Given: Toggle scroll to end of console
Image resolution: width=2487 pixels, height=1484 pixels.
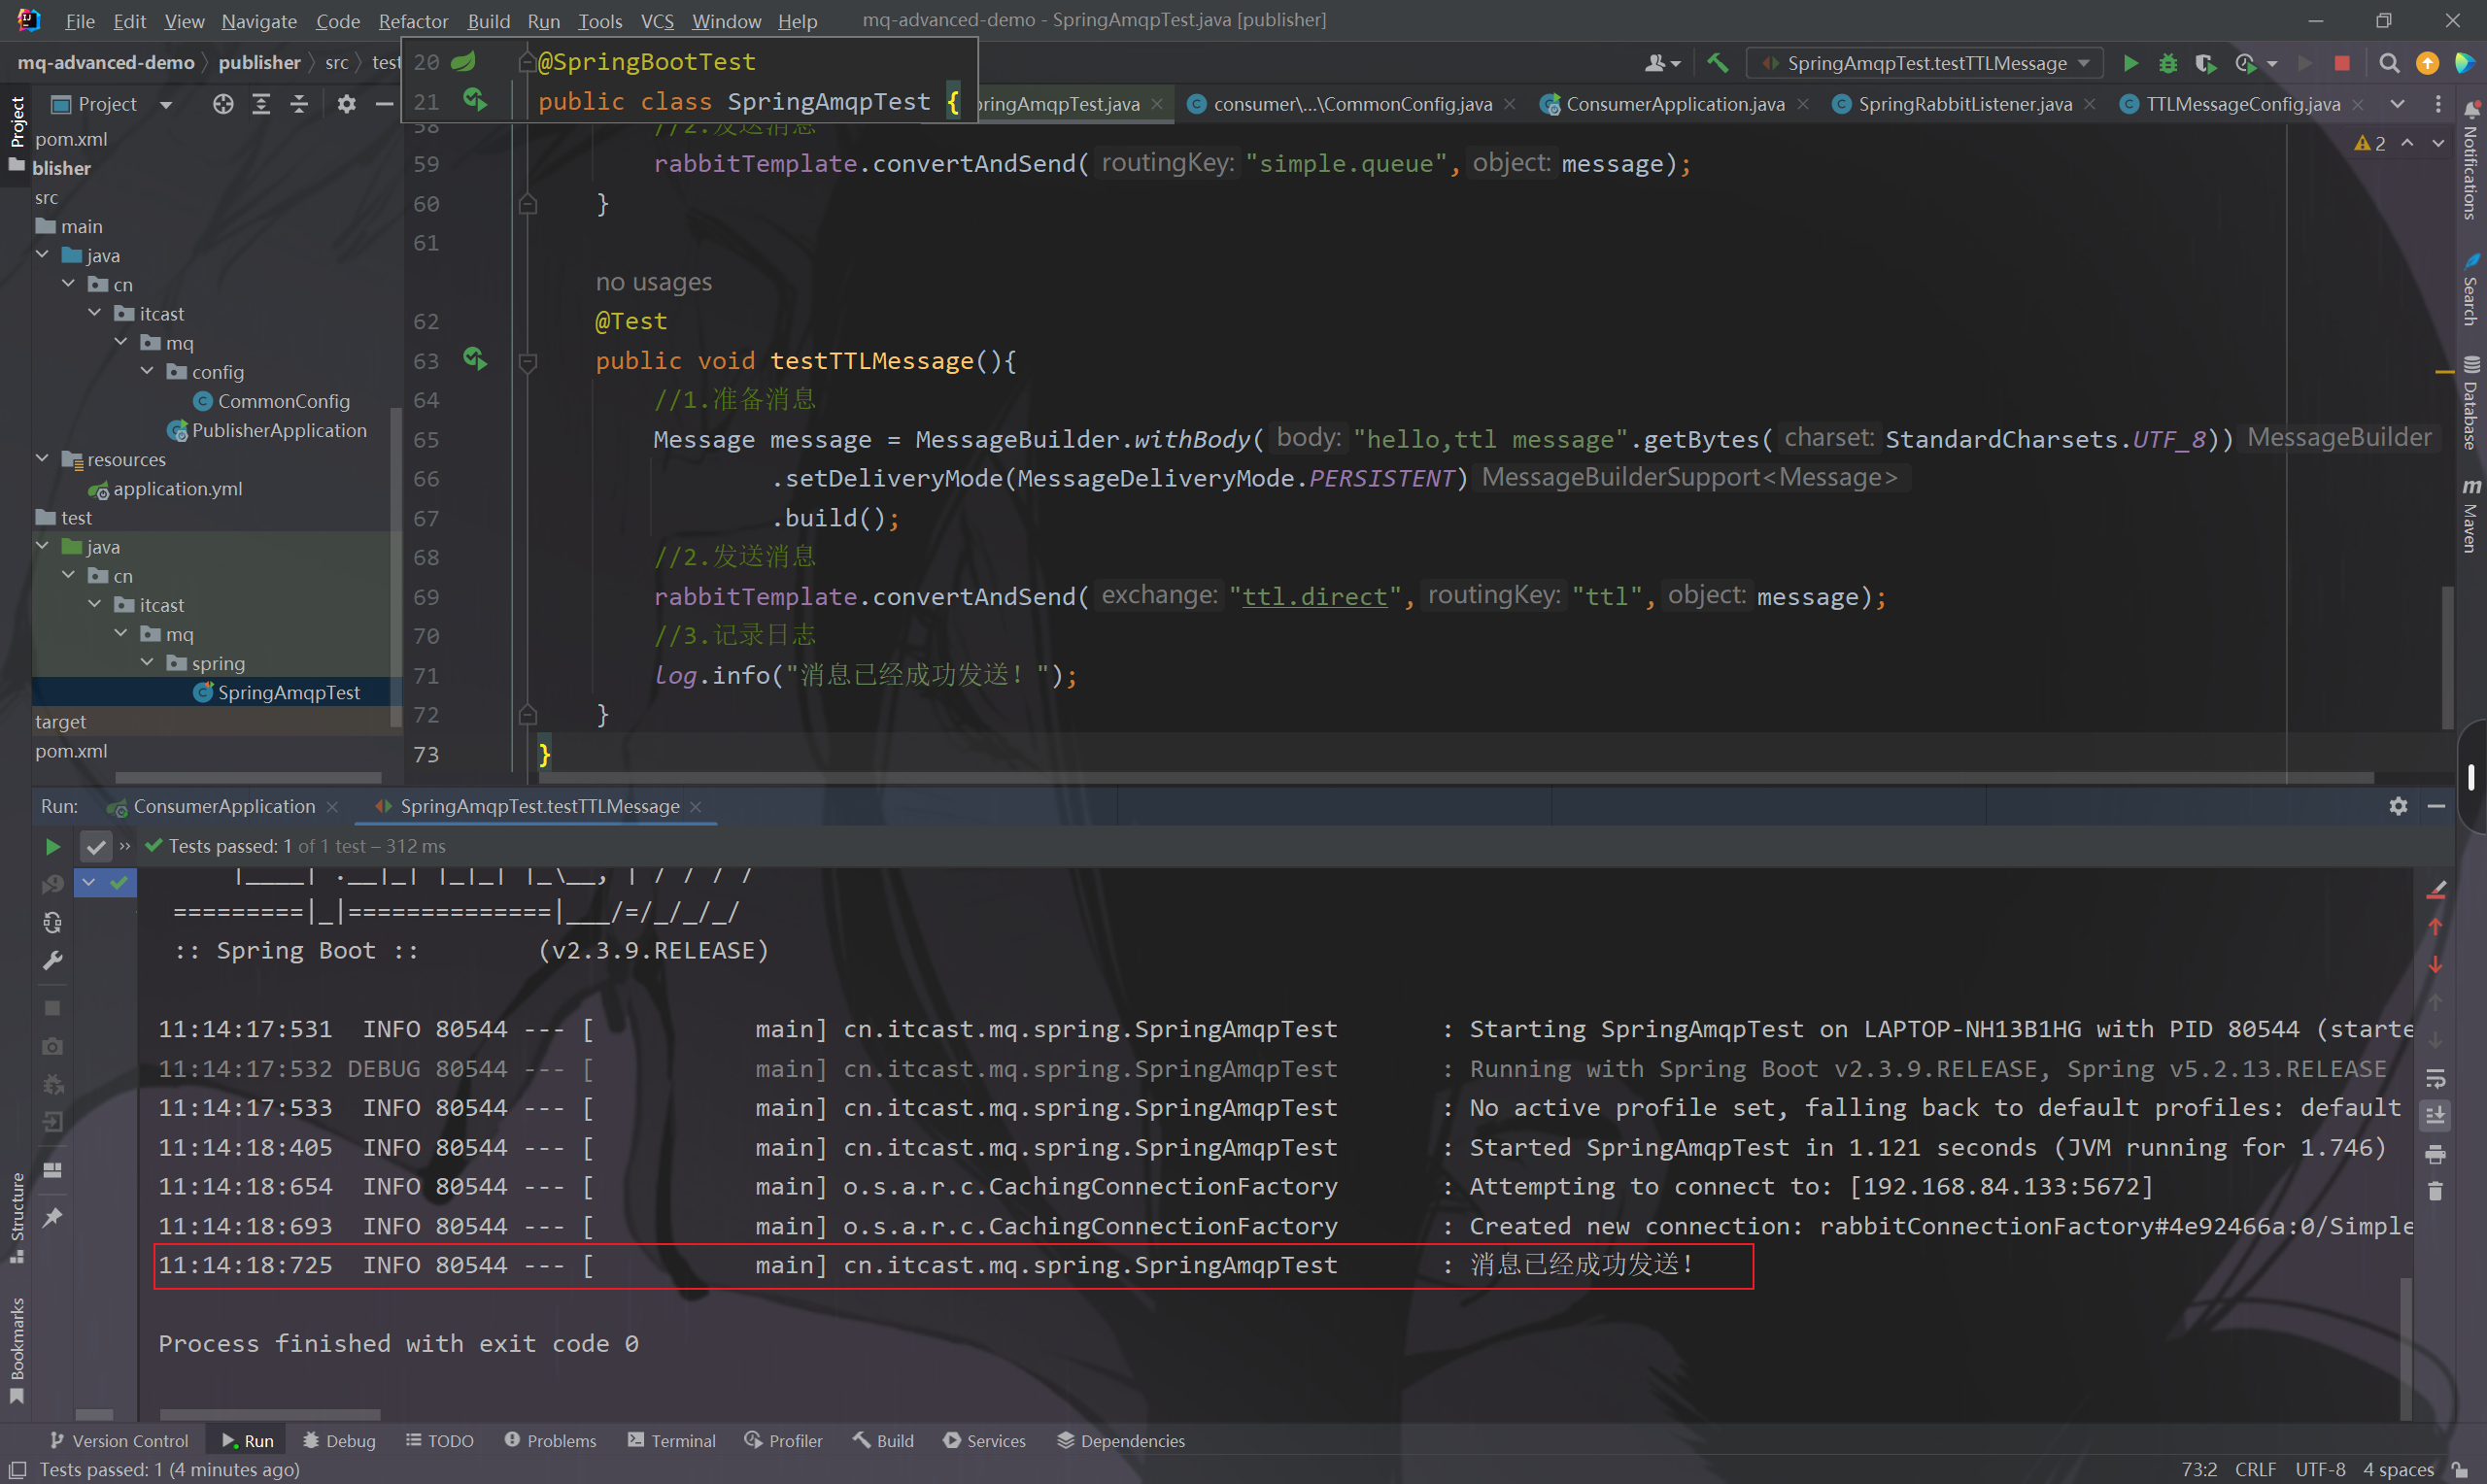Looking at the screenshot, I should (x=2435, y=1115).
